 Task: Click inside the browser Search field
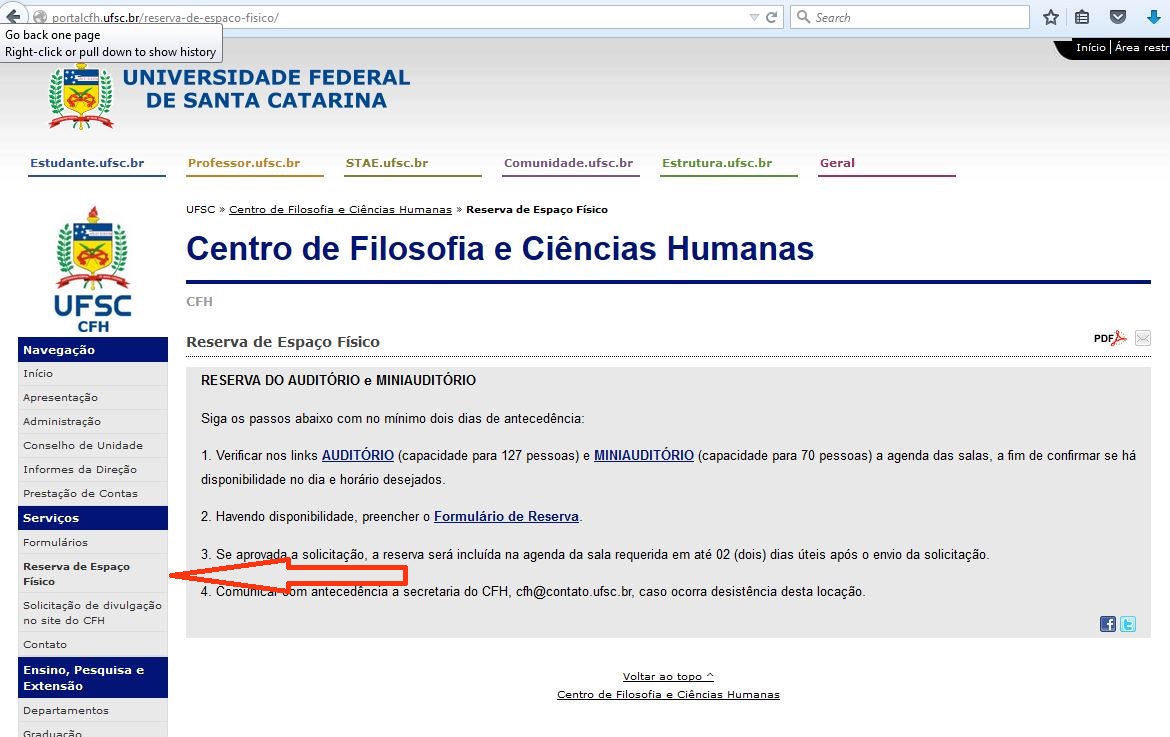click(x=910, y=17)
